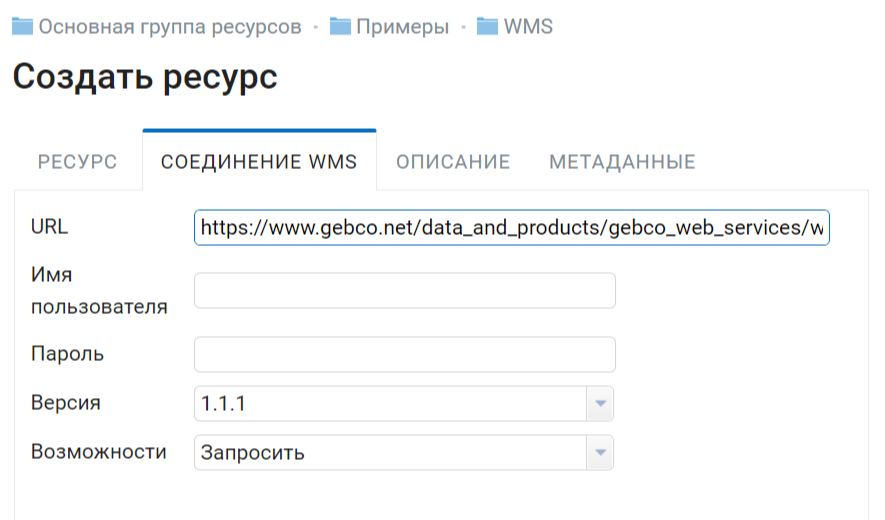Click the Возможности field label

click(99, 452)
